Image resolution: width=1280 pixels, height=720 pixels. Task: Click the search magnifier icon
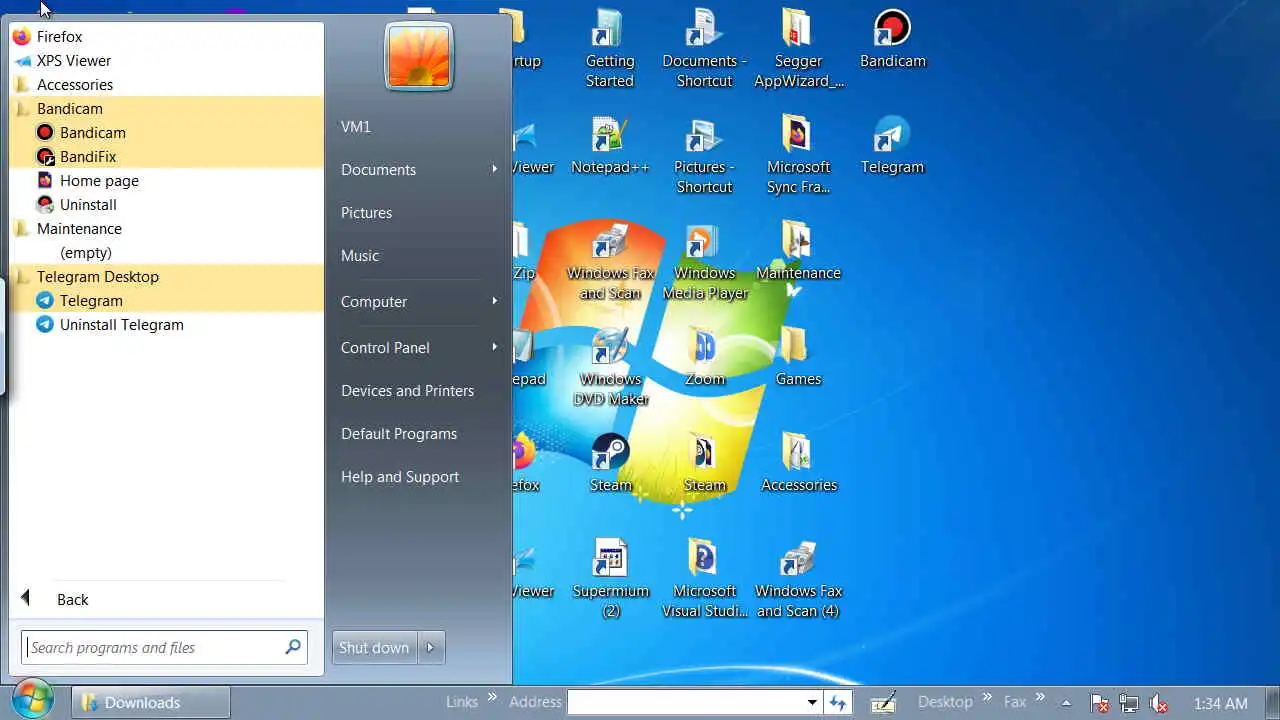293,647
